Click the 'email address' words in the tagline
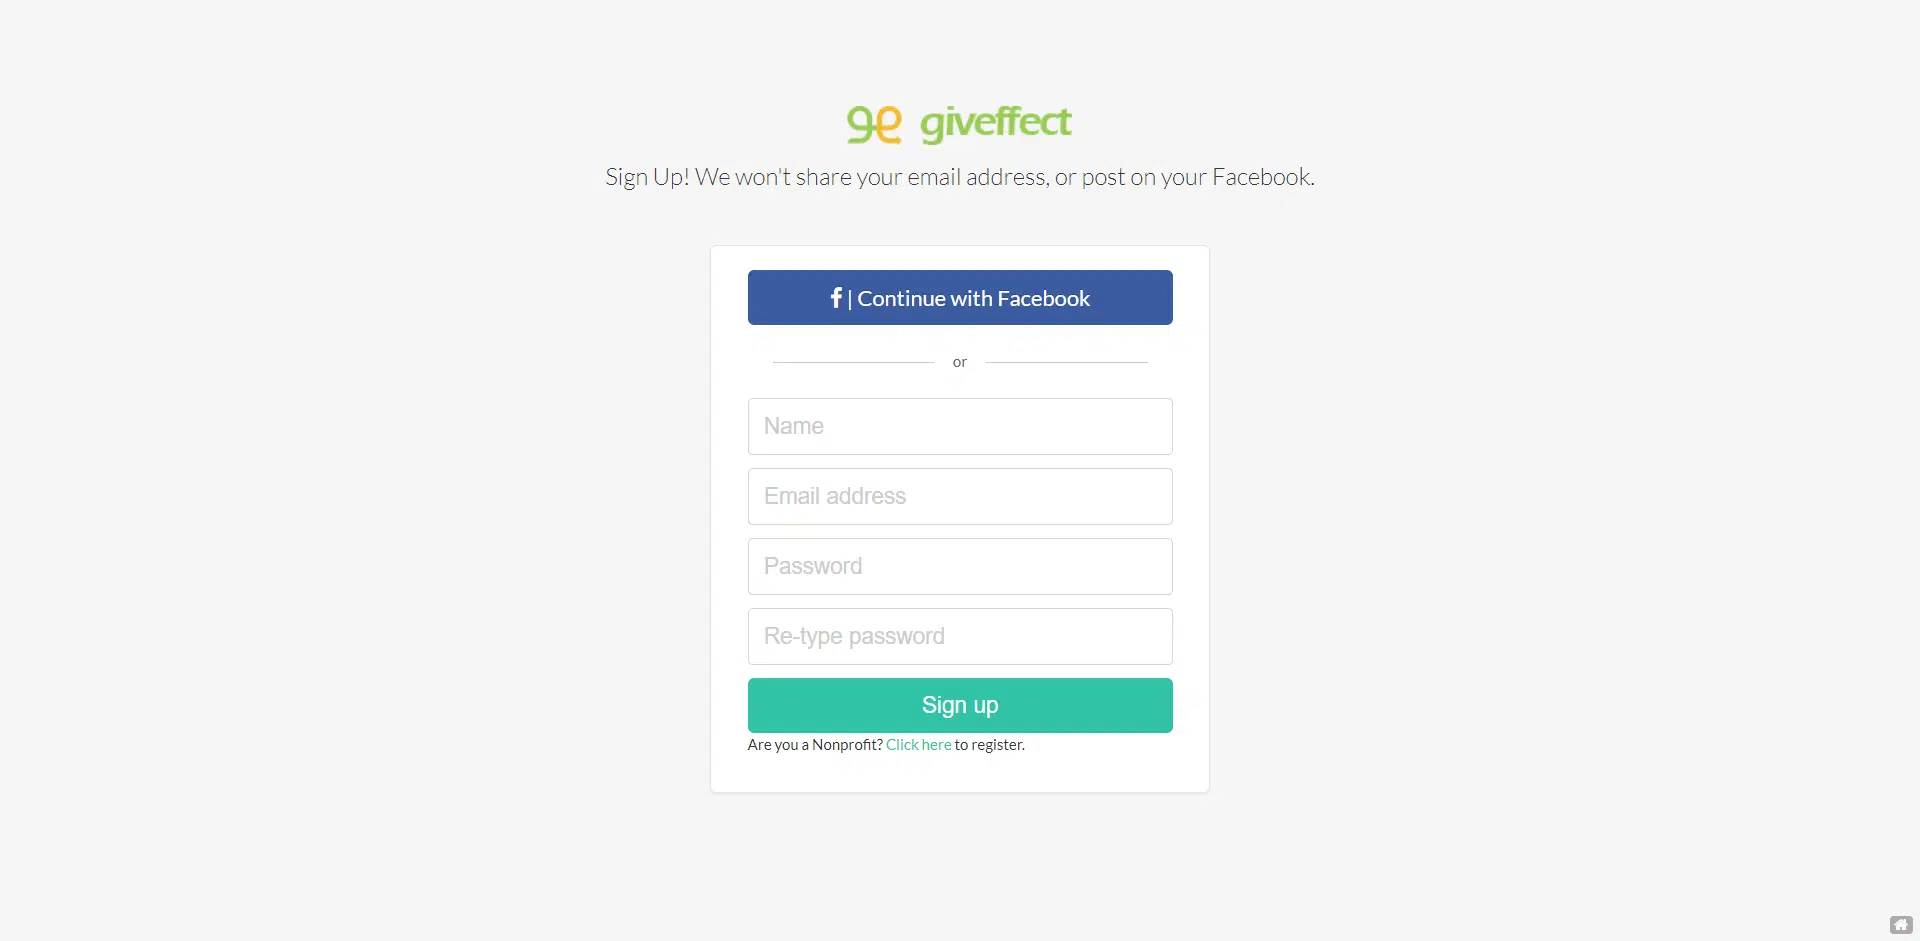1920x941 pixels. (976, 178)
